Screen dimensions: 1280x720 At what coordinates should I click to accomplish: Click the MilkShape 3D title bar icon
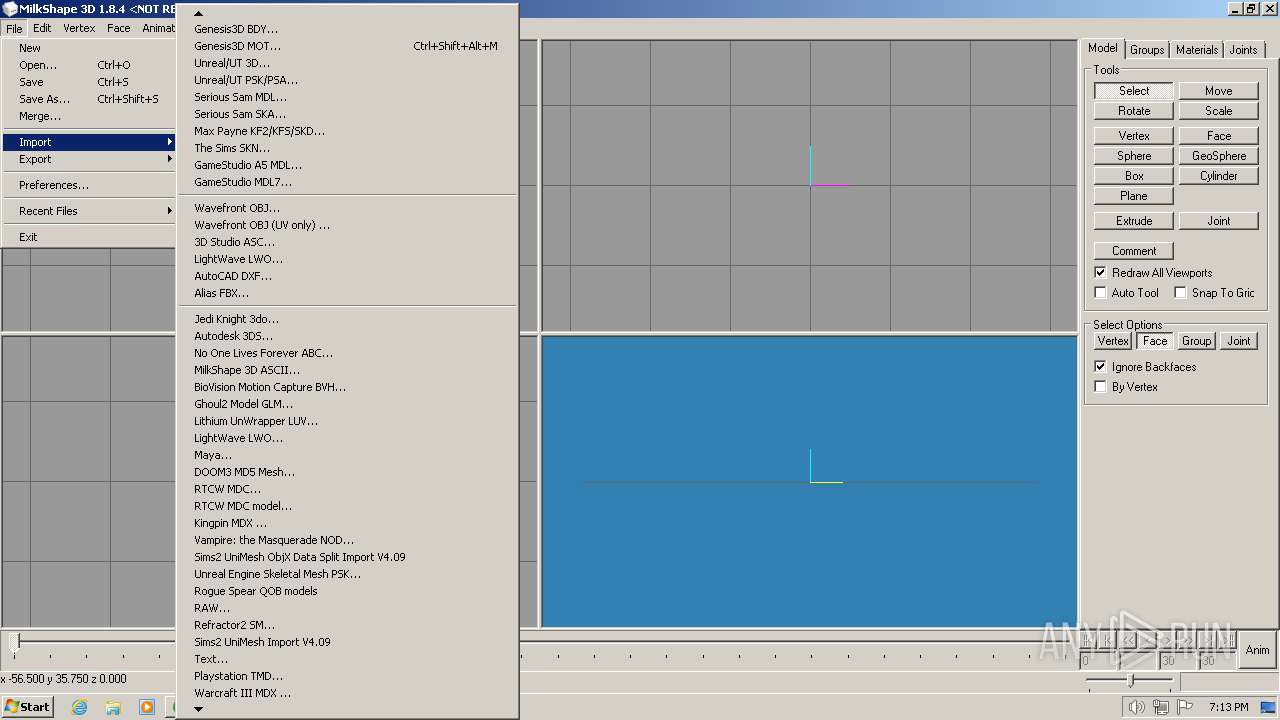tap(9, 9)
